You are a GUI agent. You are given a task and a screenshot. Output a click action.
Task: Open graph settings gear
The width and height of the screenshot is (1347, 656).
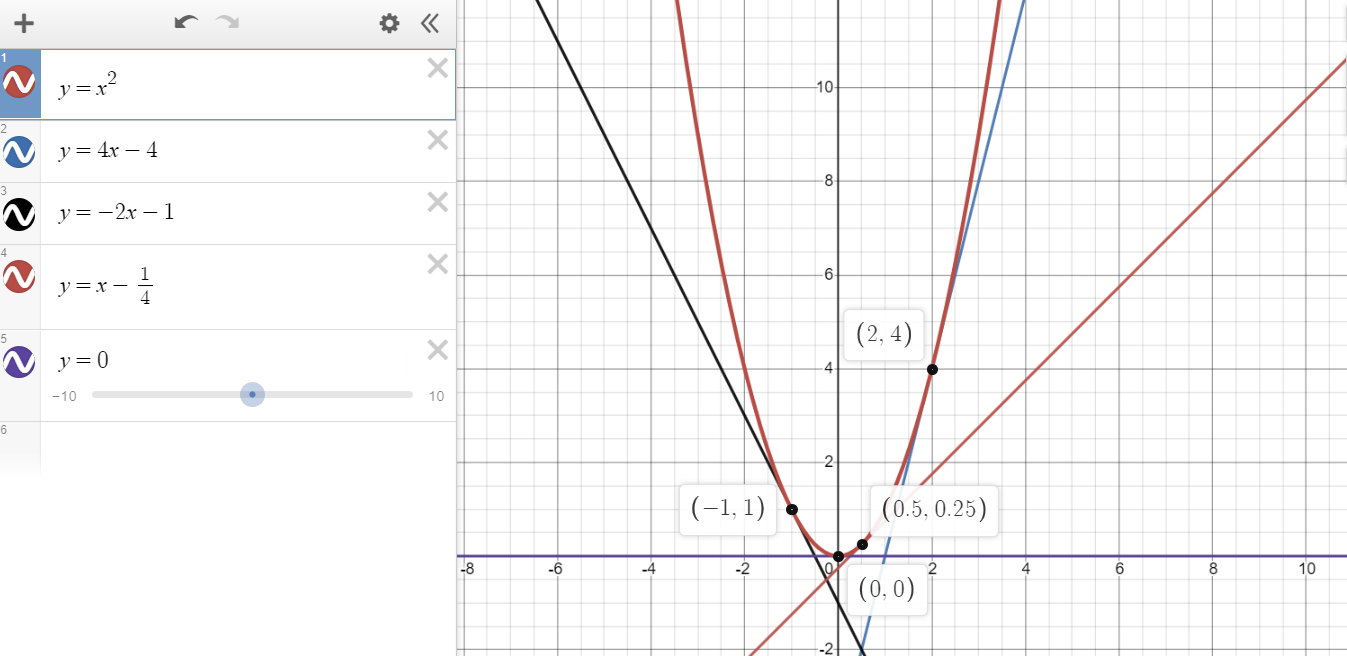[x=389, y=23]
